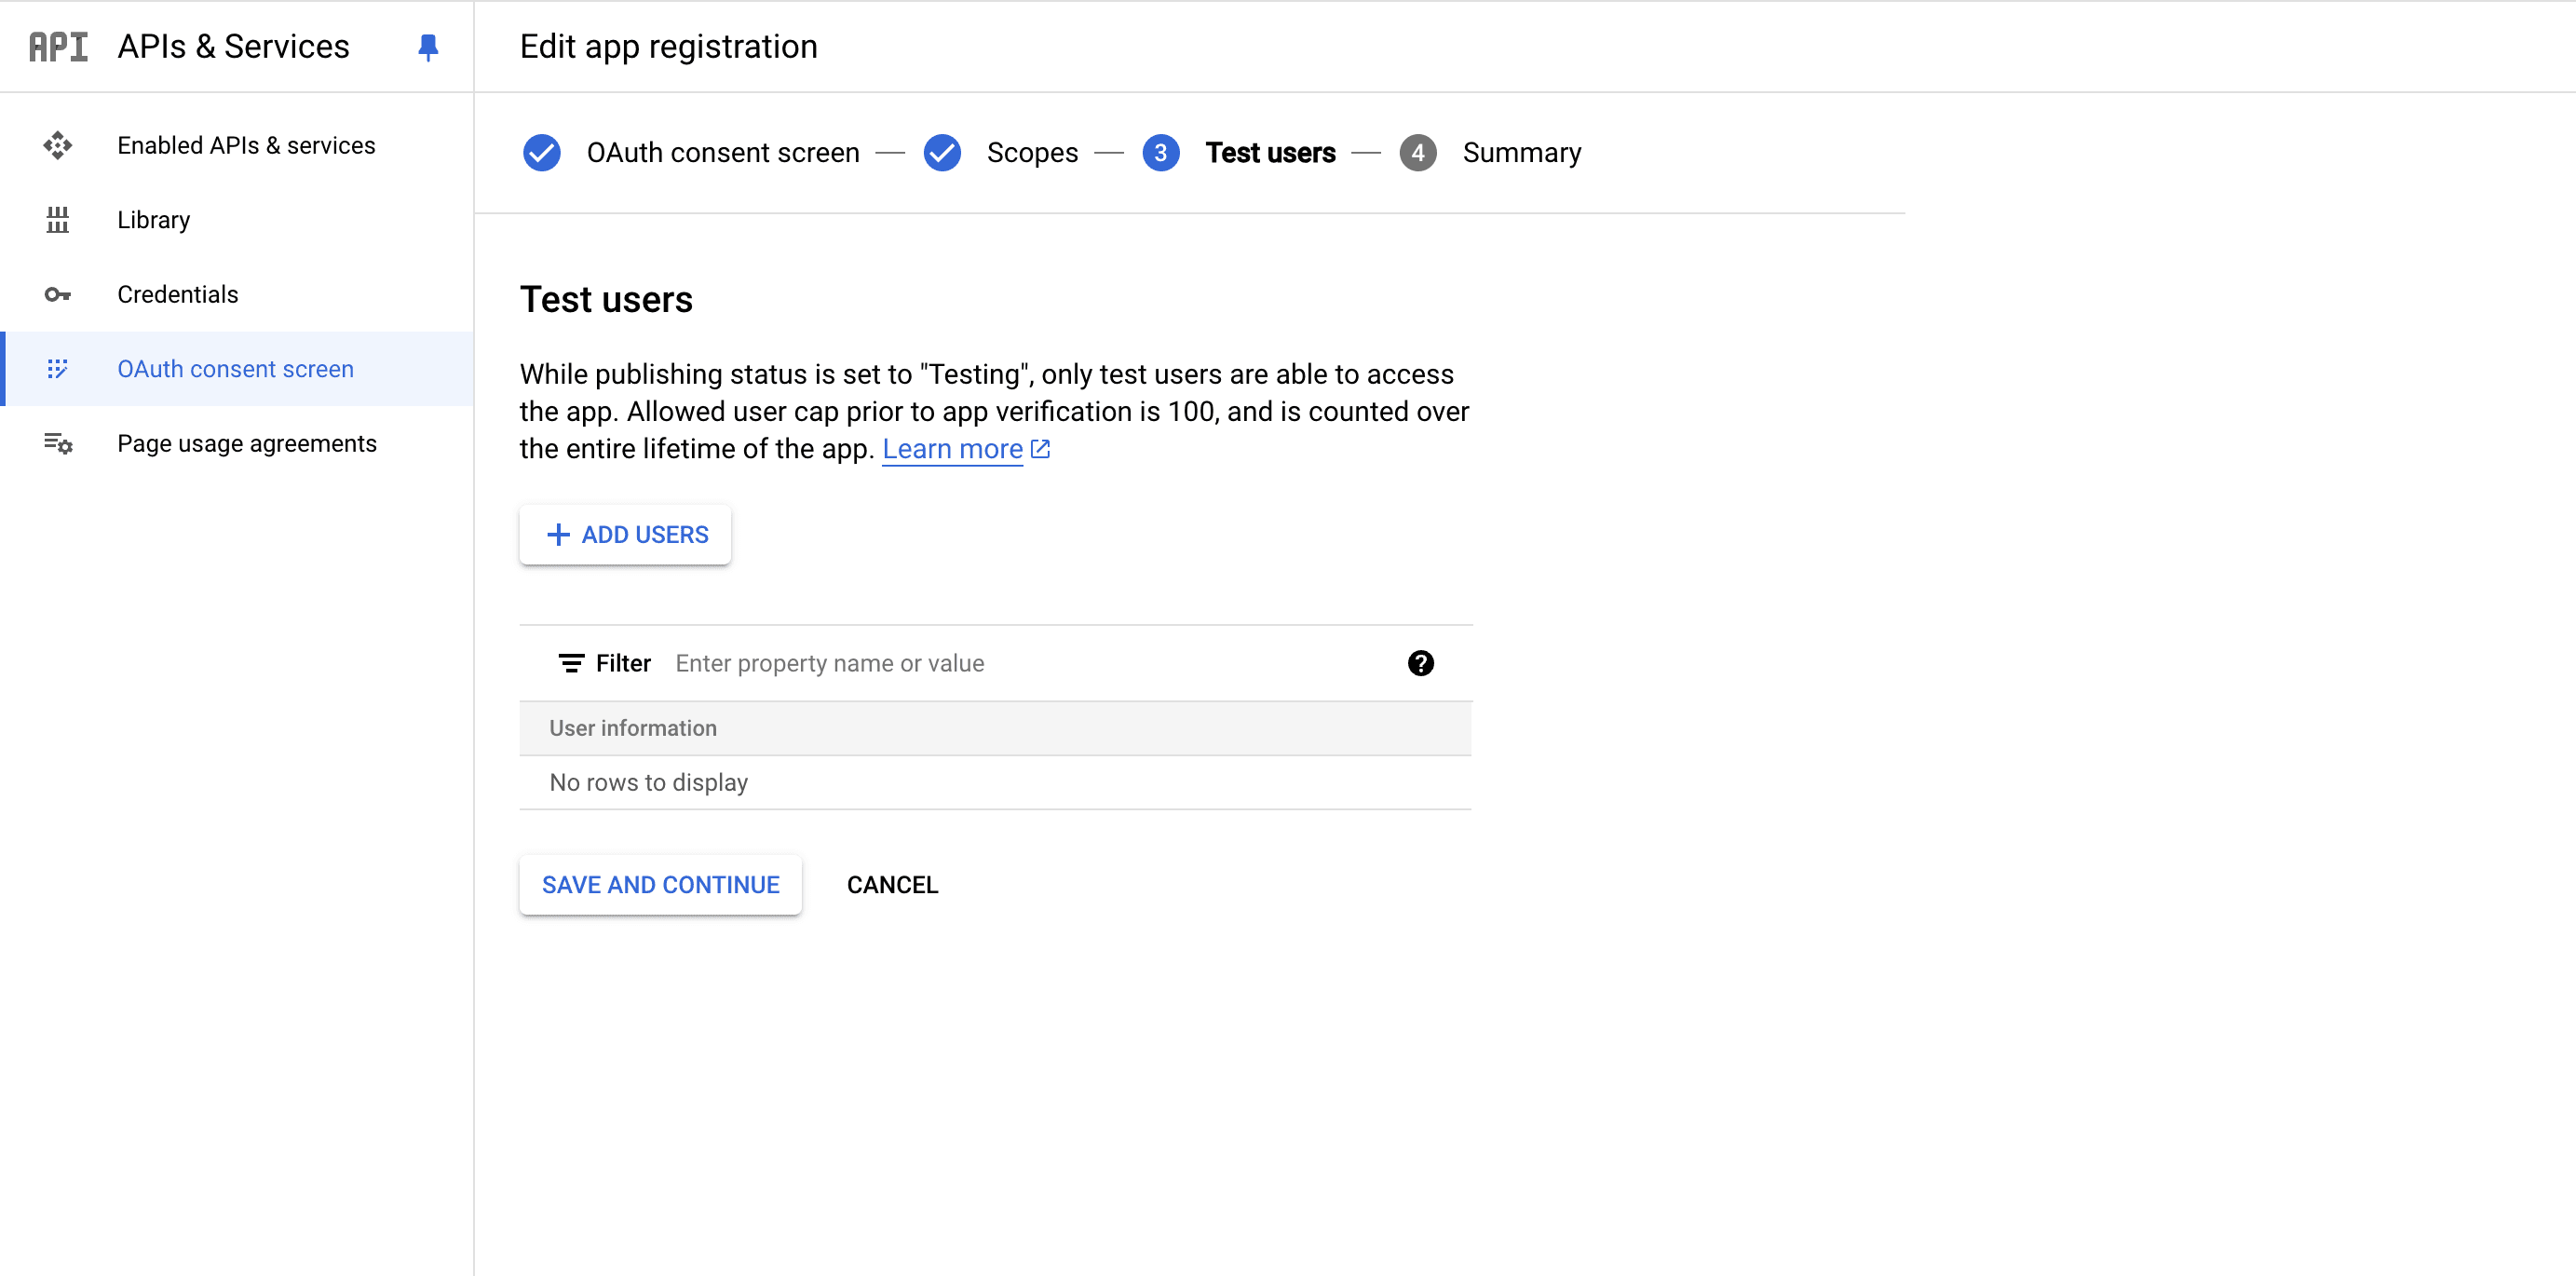Click the checkmark icon for Scopes step

[x=942, y=153]
